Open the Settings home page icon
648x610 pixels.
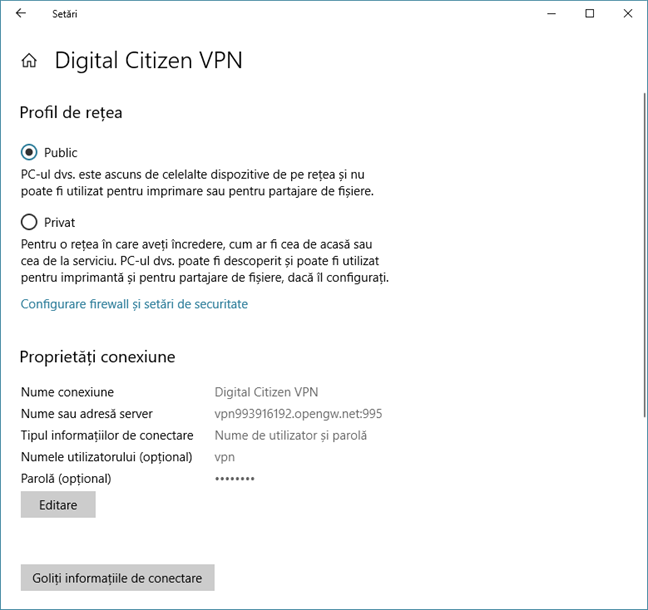[29, 60]
